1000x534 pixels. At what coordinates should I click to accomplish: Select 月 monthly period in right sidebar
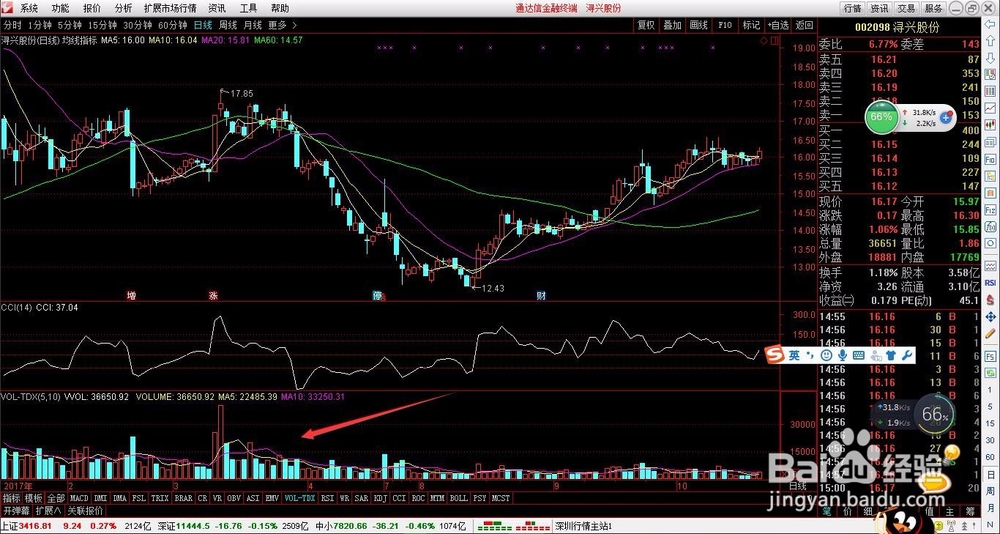990,508
